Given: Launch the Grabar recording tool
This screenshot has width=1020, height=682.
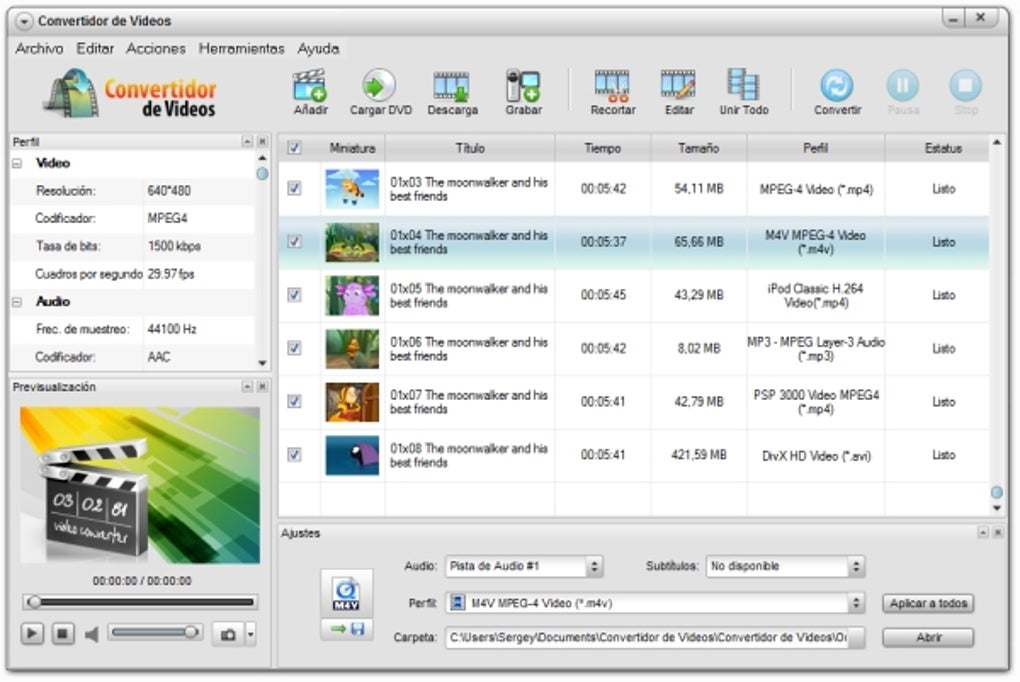Looking at the screenshot, I should tap(523, 86).
